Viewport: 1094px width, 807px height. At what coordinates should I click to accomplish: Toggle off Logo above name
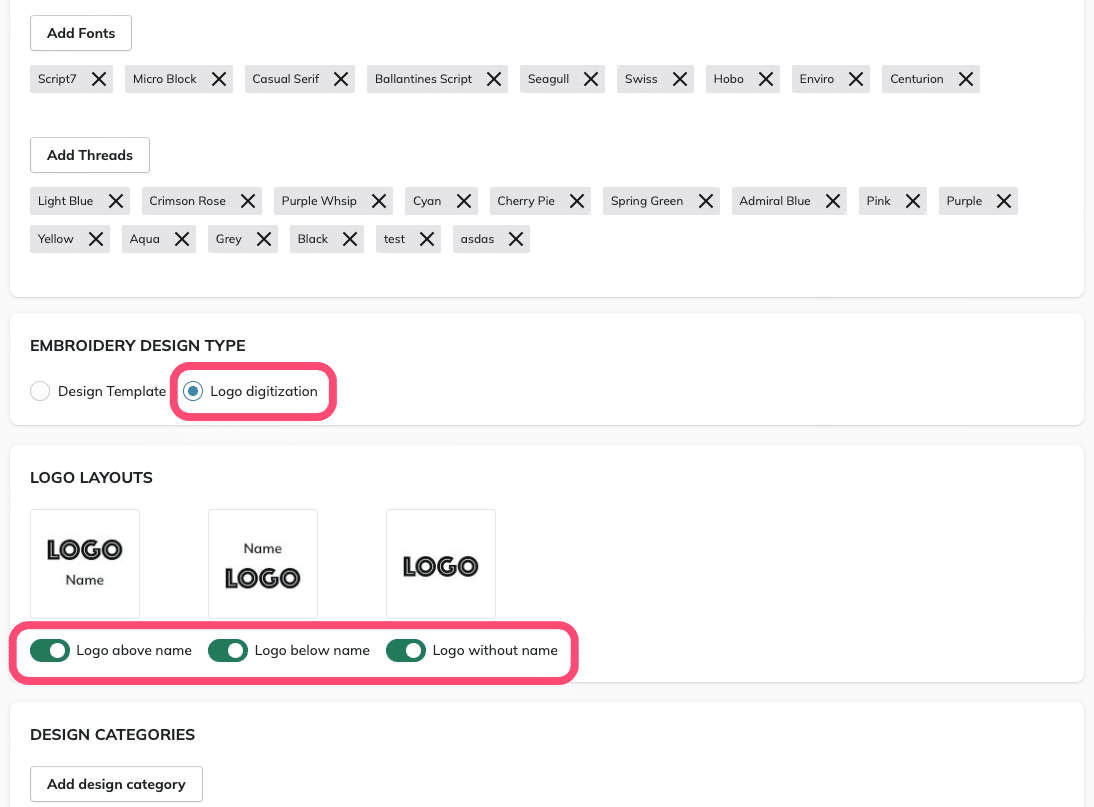tap(50, 651)
